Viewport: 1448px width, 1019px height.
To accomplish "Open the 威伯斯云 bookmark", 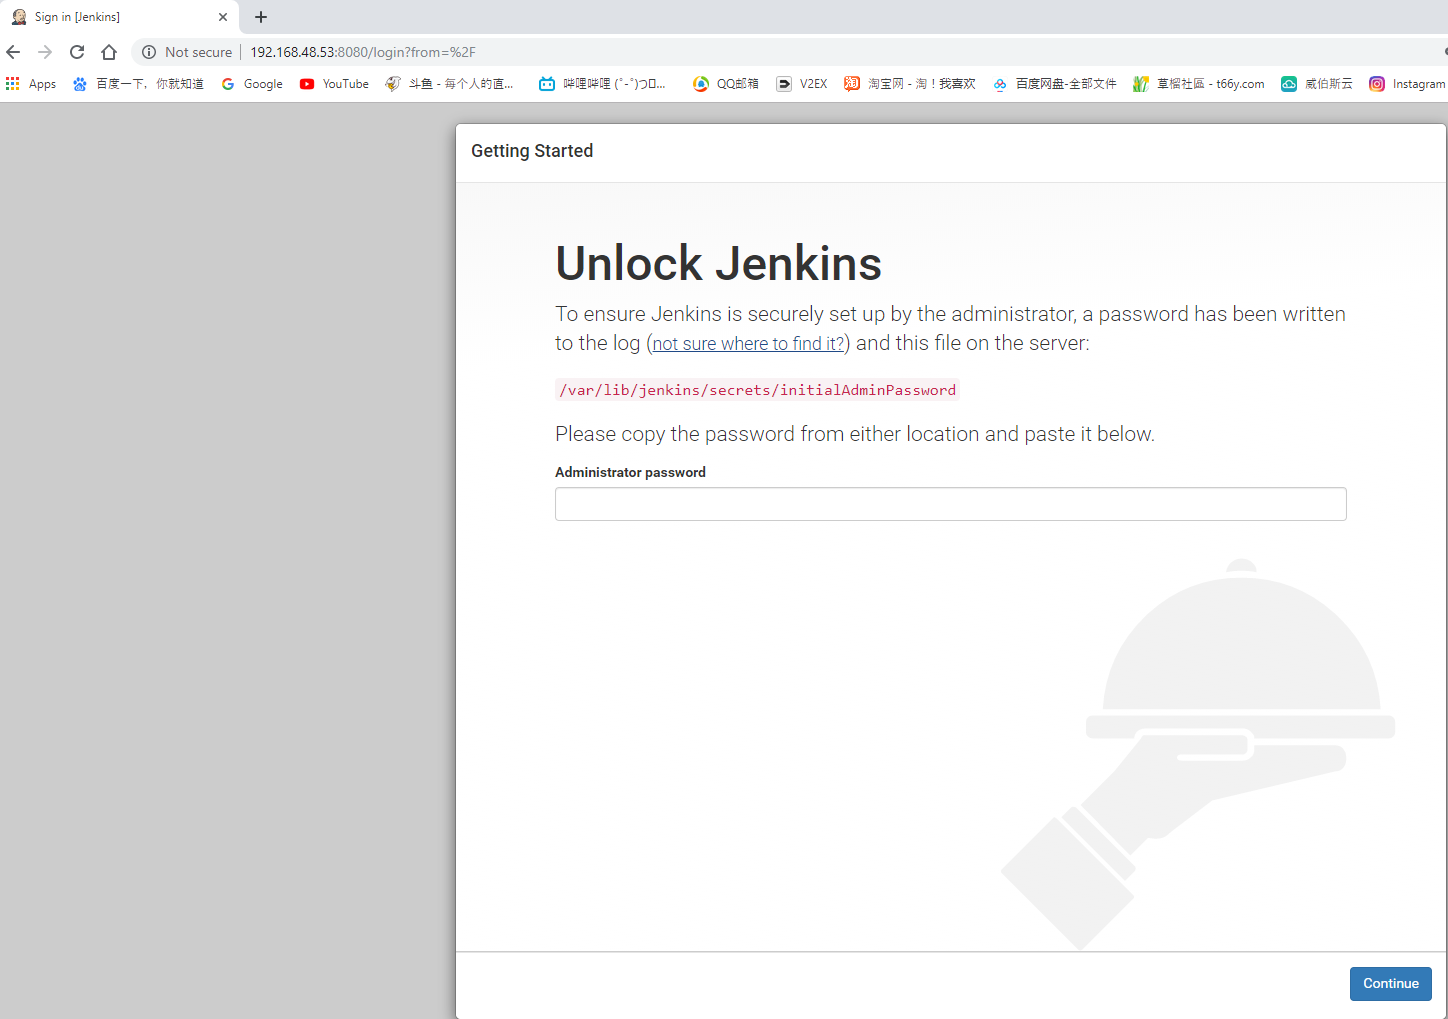I will tap(1317, 84).
